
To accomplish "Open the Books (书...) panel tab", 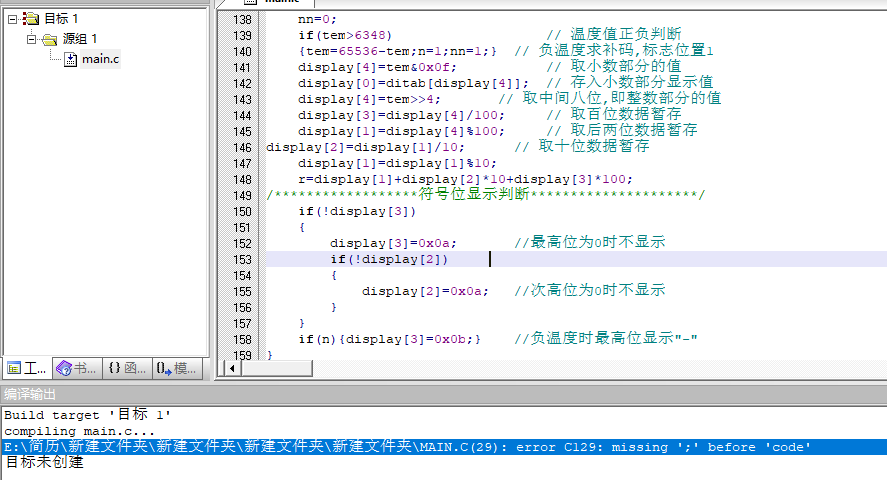I will pos(77,368).
